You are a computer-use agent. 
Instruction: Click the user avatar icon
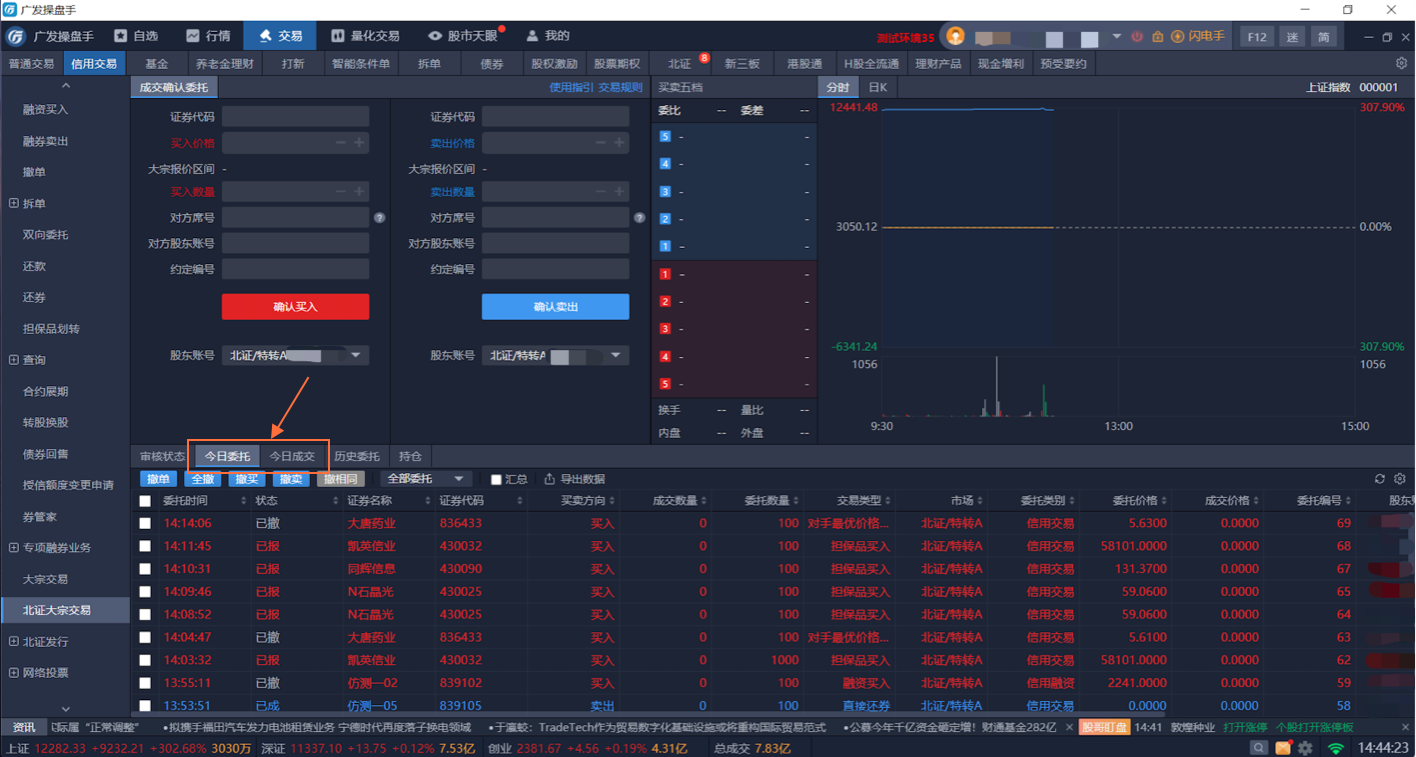click(955, 37)
